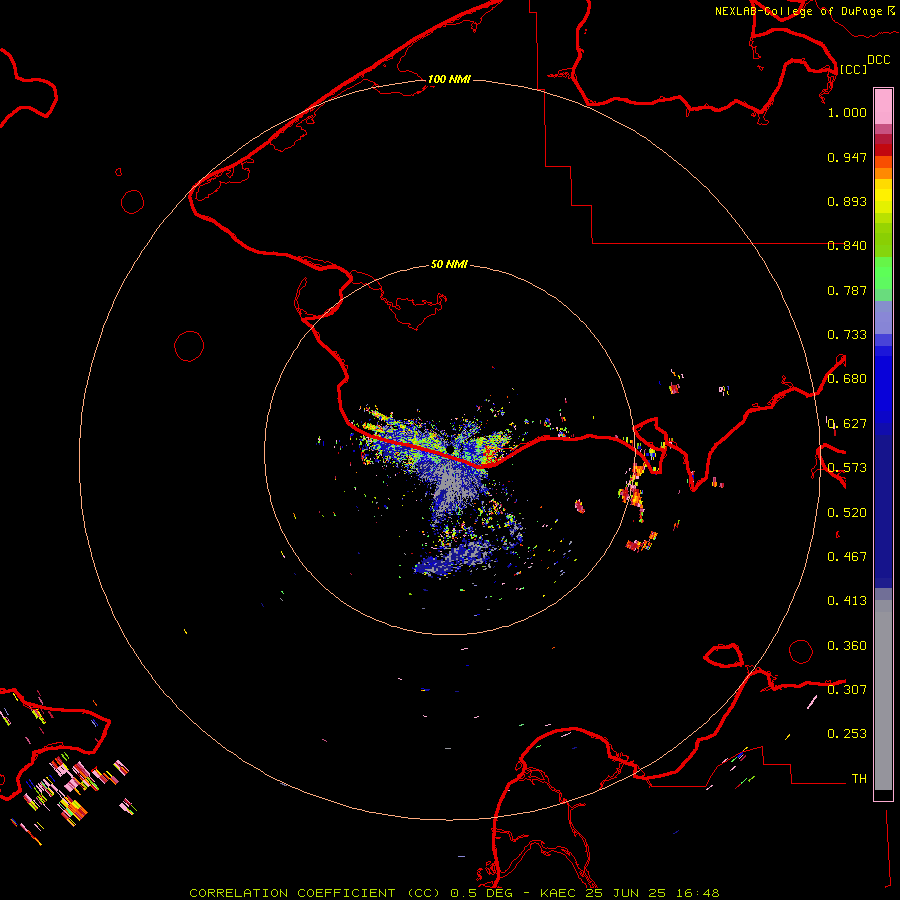Click the 50 NMI range ring label
The height and width of the screenshot is (900, 900).
pyautogui.click(x=449, y=264)
